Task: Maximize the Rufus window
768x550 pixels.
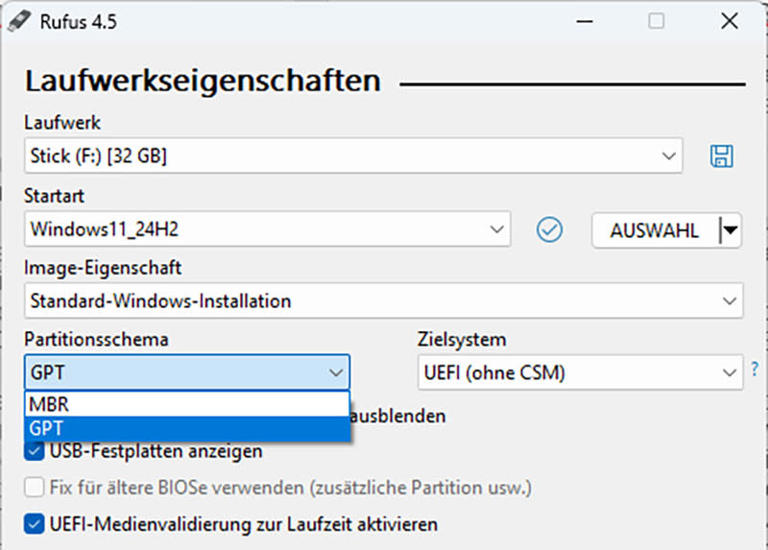Action: pos(656,21)
